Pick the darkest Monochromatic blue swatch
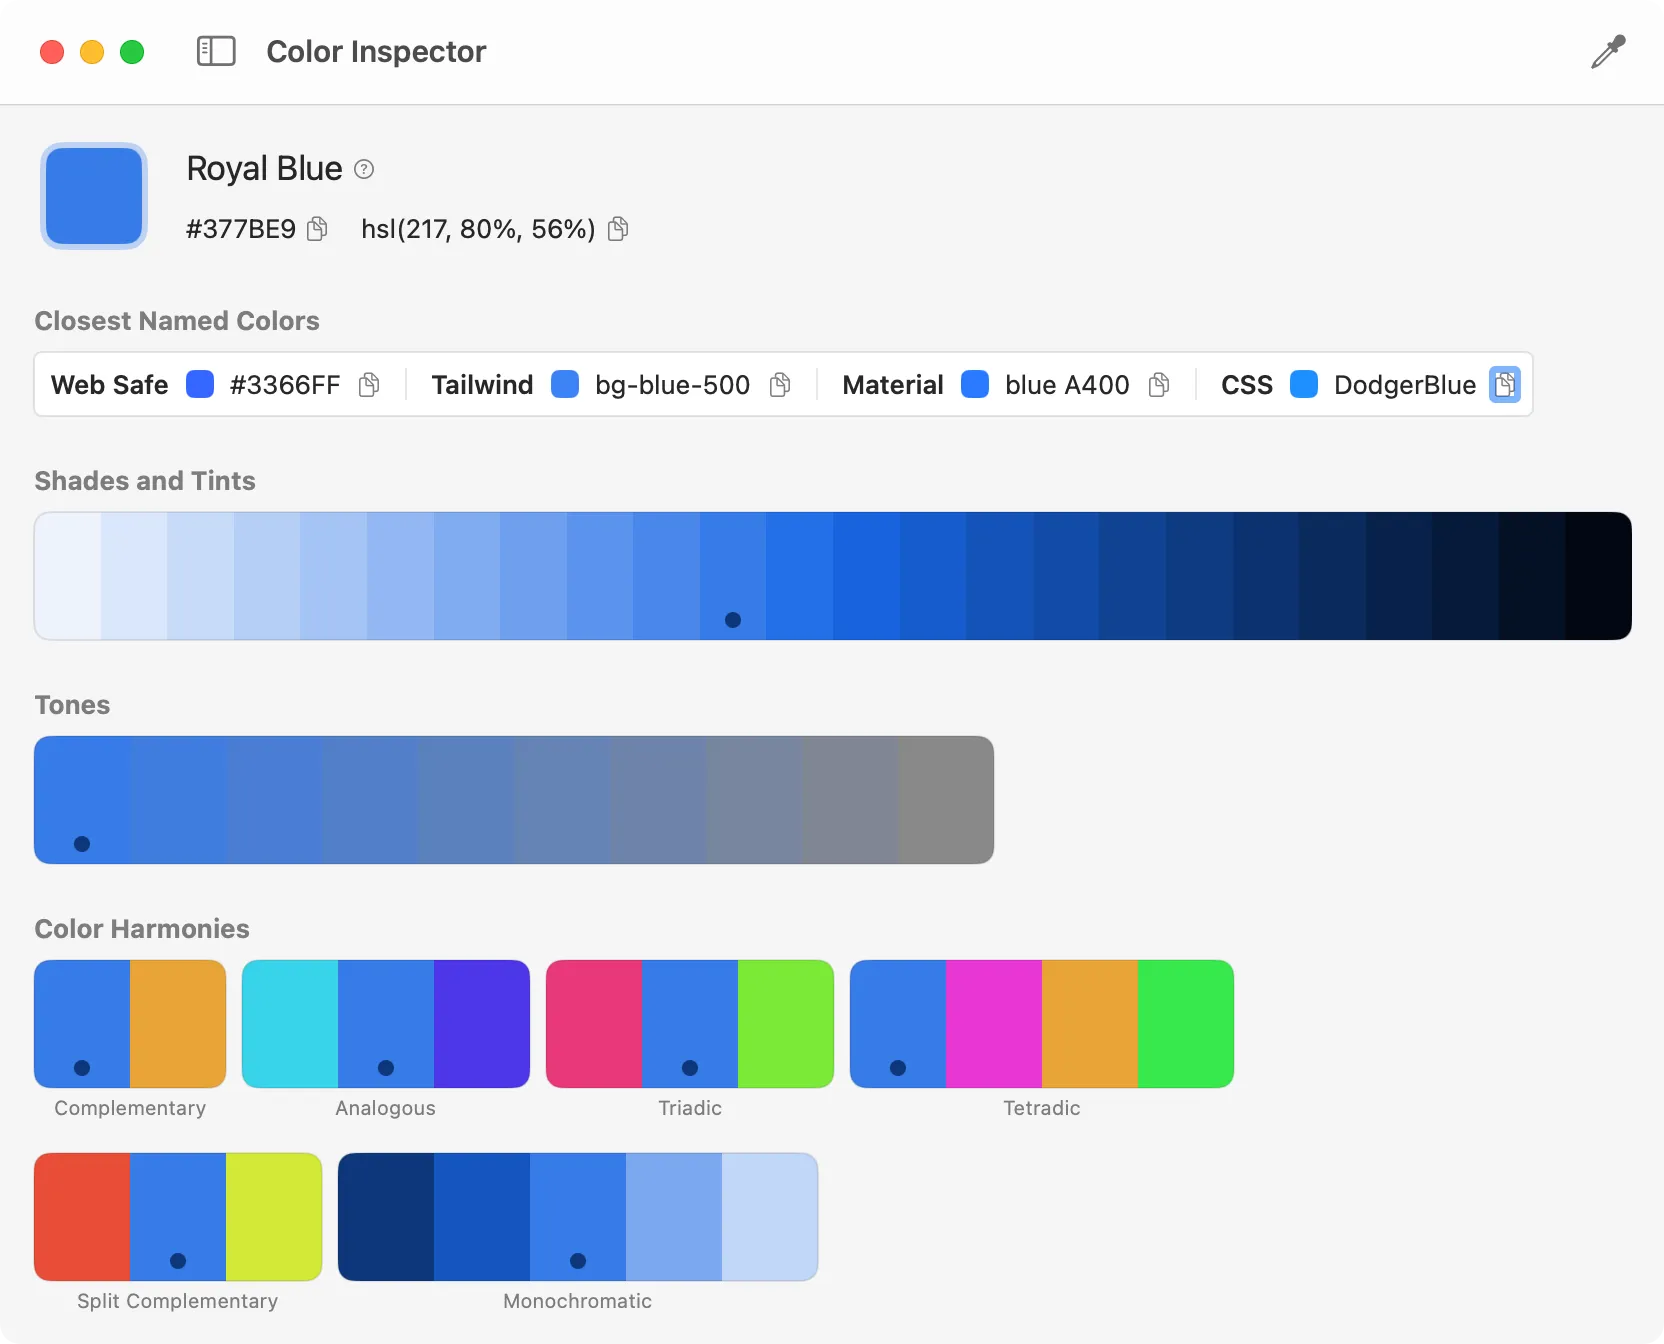Viewport: 1664px width, 1344px height. pyautogui.click(x=387, y=1217)
